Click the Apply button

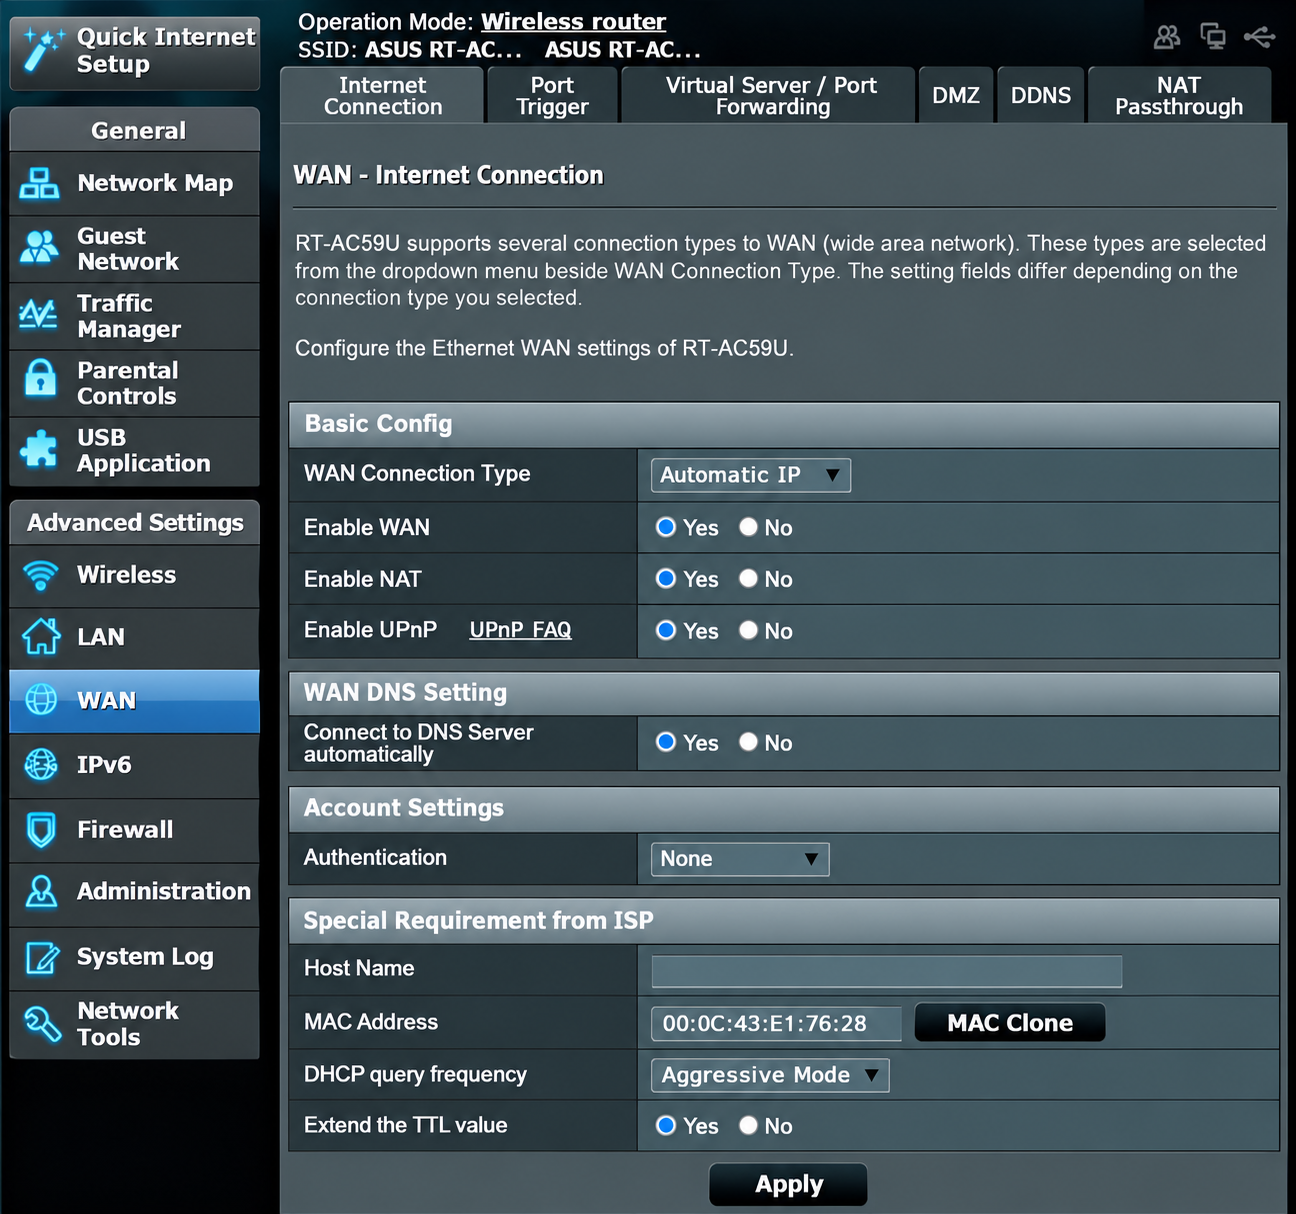pyautogui.click(x=788, y=1185)
